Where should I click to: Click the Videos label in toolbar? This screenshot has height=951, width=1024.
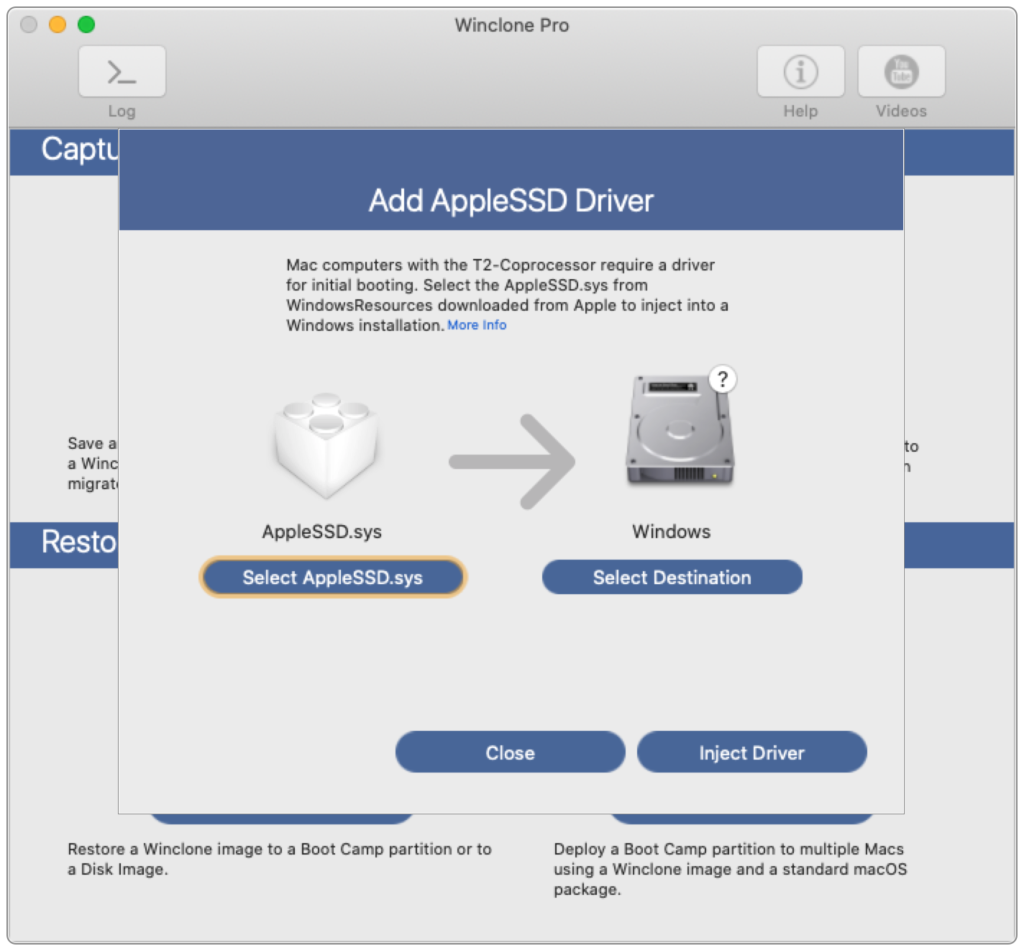[901, 111]
